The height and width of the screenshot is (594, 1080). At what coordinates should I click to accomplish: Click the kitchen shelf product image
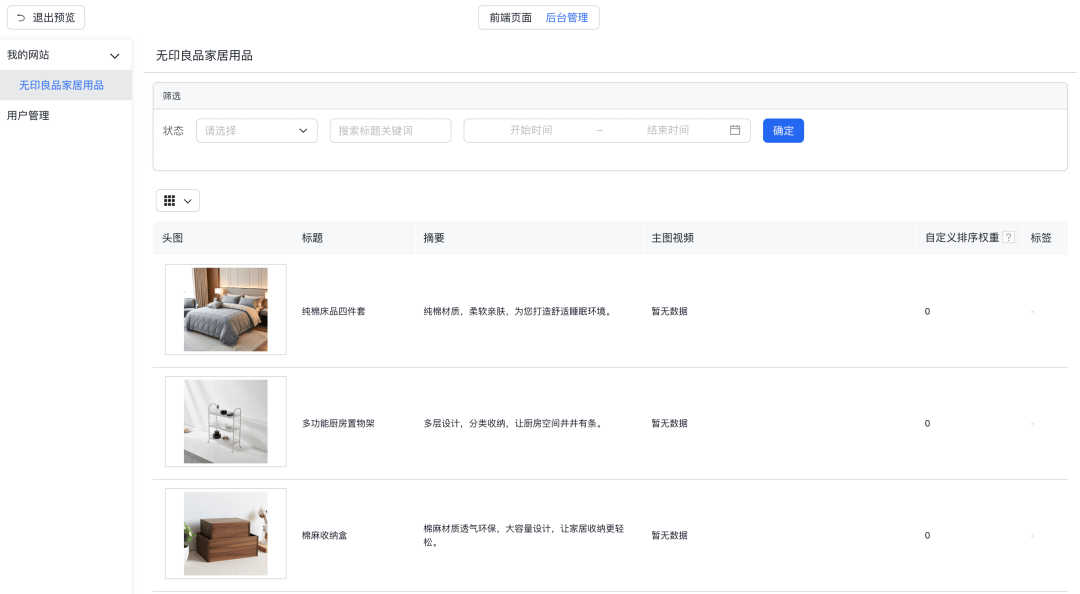coord(225,422)
